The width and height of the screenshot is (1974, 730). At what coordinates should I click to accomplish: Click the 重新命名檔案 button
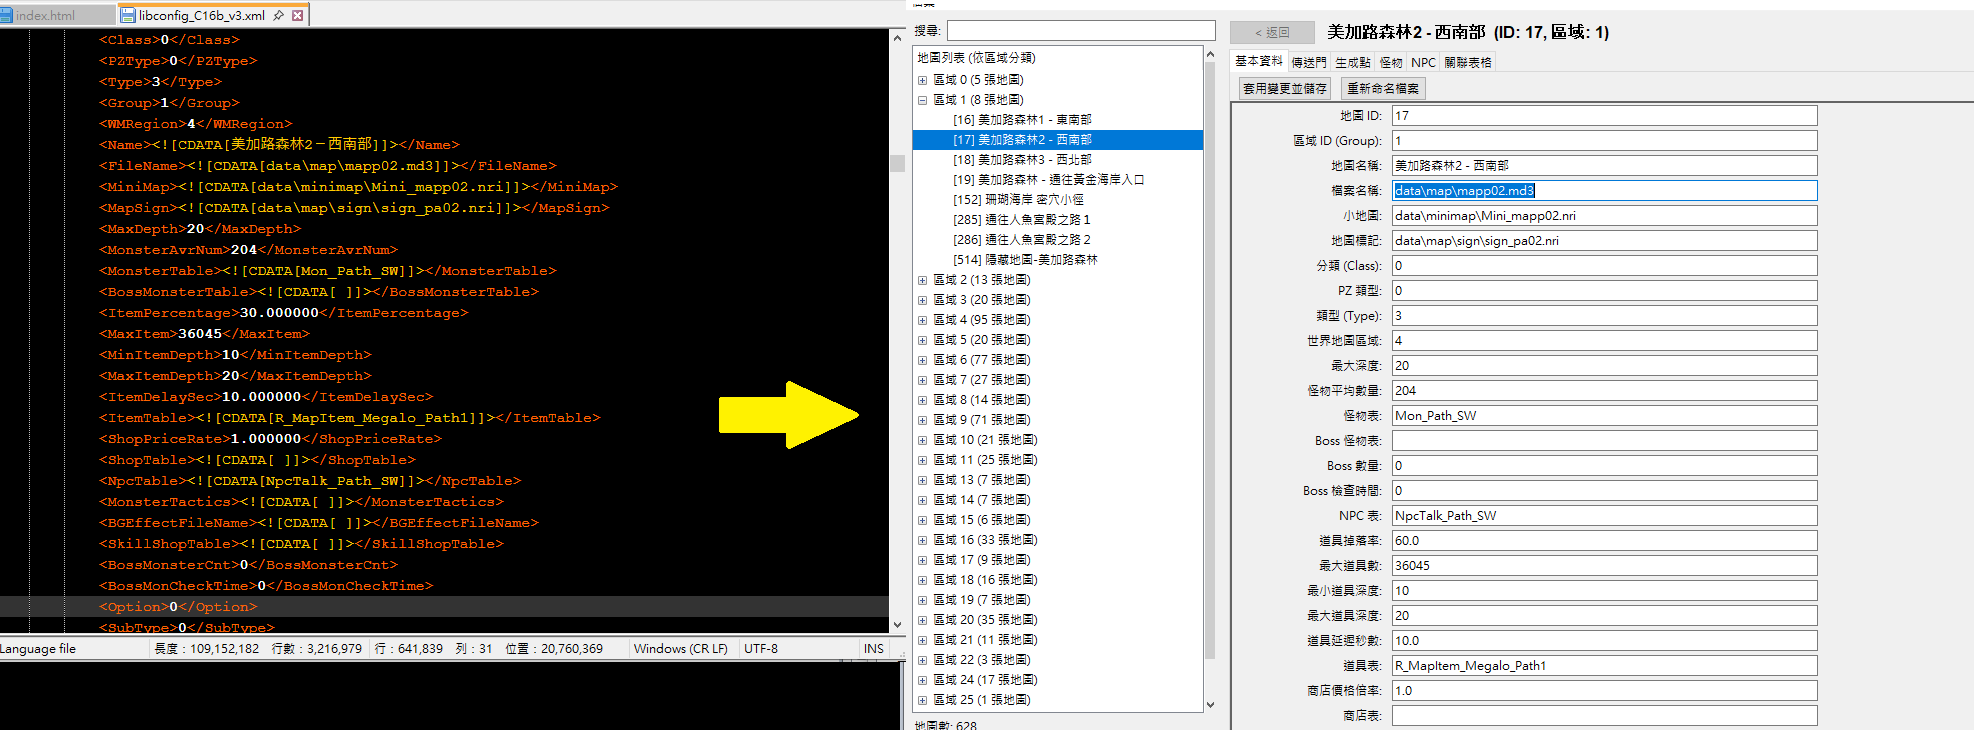pos(1383,89)
